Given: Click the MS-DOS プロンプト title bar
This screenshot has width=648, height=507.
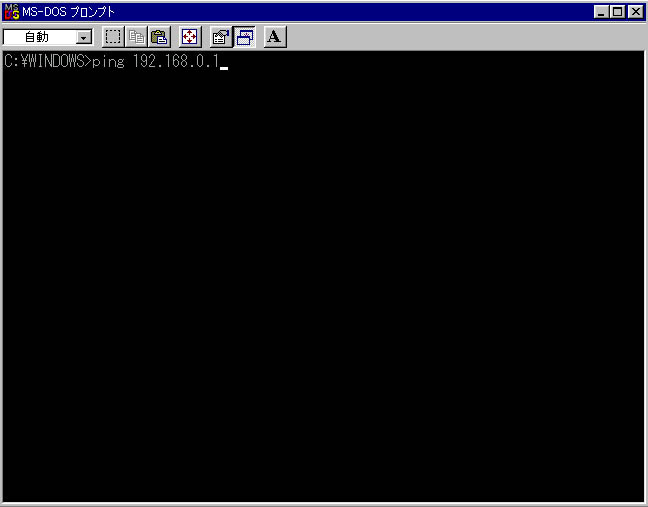Looking at the screenshot, I should point(324,12).
